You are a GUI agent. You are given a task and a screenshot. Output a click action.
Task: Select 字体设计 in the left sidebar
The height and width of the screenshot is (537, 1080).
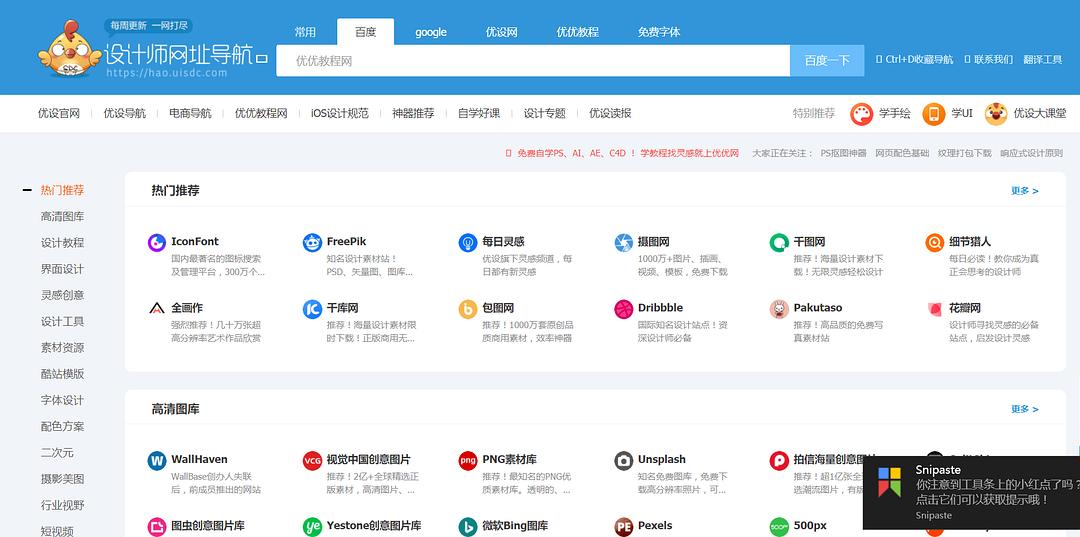(63, 400)
